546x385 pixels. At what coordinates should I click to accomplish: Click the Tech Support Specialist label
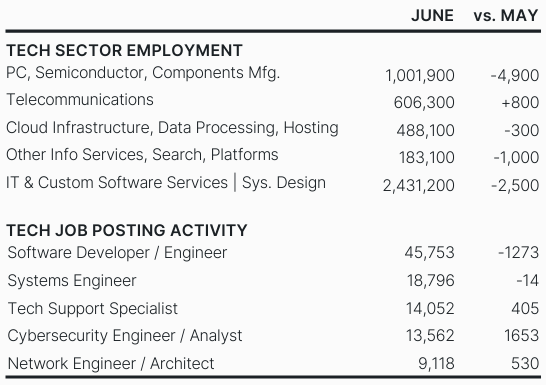point(93,309)
